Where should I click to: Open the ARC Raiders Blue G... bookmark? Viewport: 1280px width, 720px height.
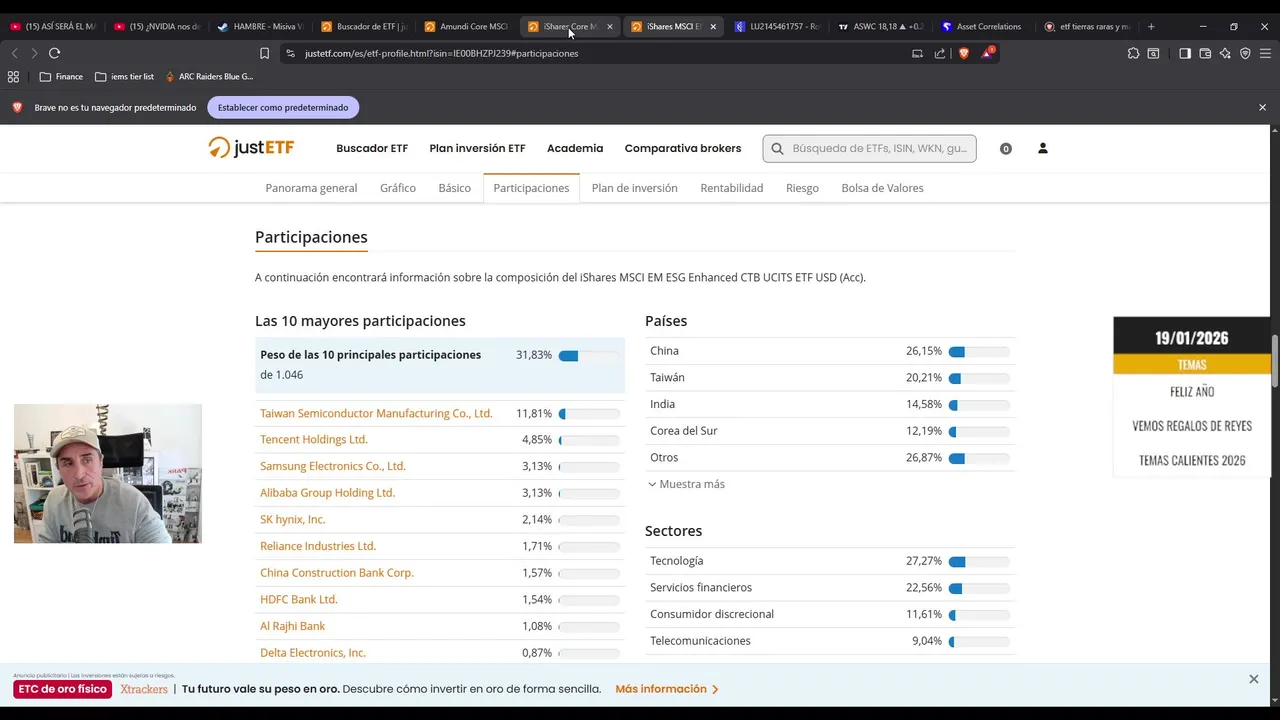pos(209,76)
